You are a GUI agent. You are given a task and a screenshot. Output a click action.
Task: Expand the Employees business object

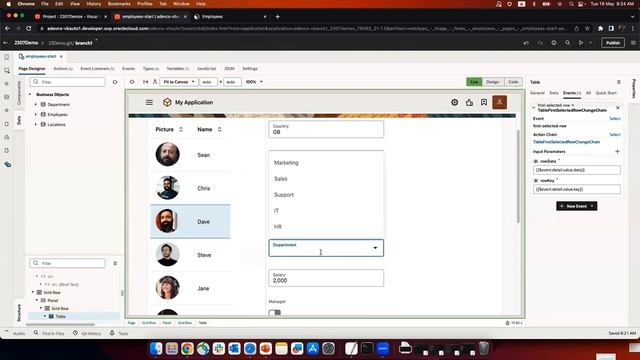click(x=36, y=114)
